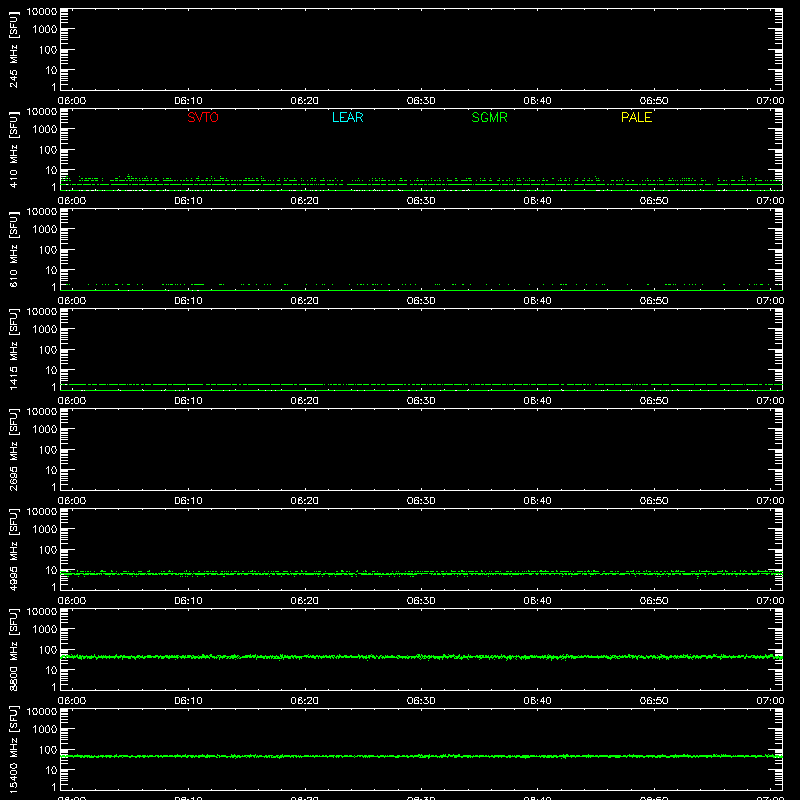The width and height of the screenshot is (800, 800).
Task: Click the 1000 label on the 410 MHz panel
Action: pos(45,130)
